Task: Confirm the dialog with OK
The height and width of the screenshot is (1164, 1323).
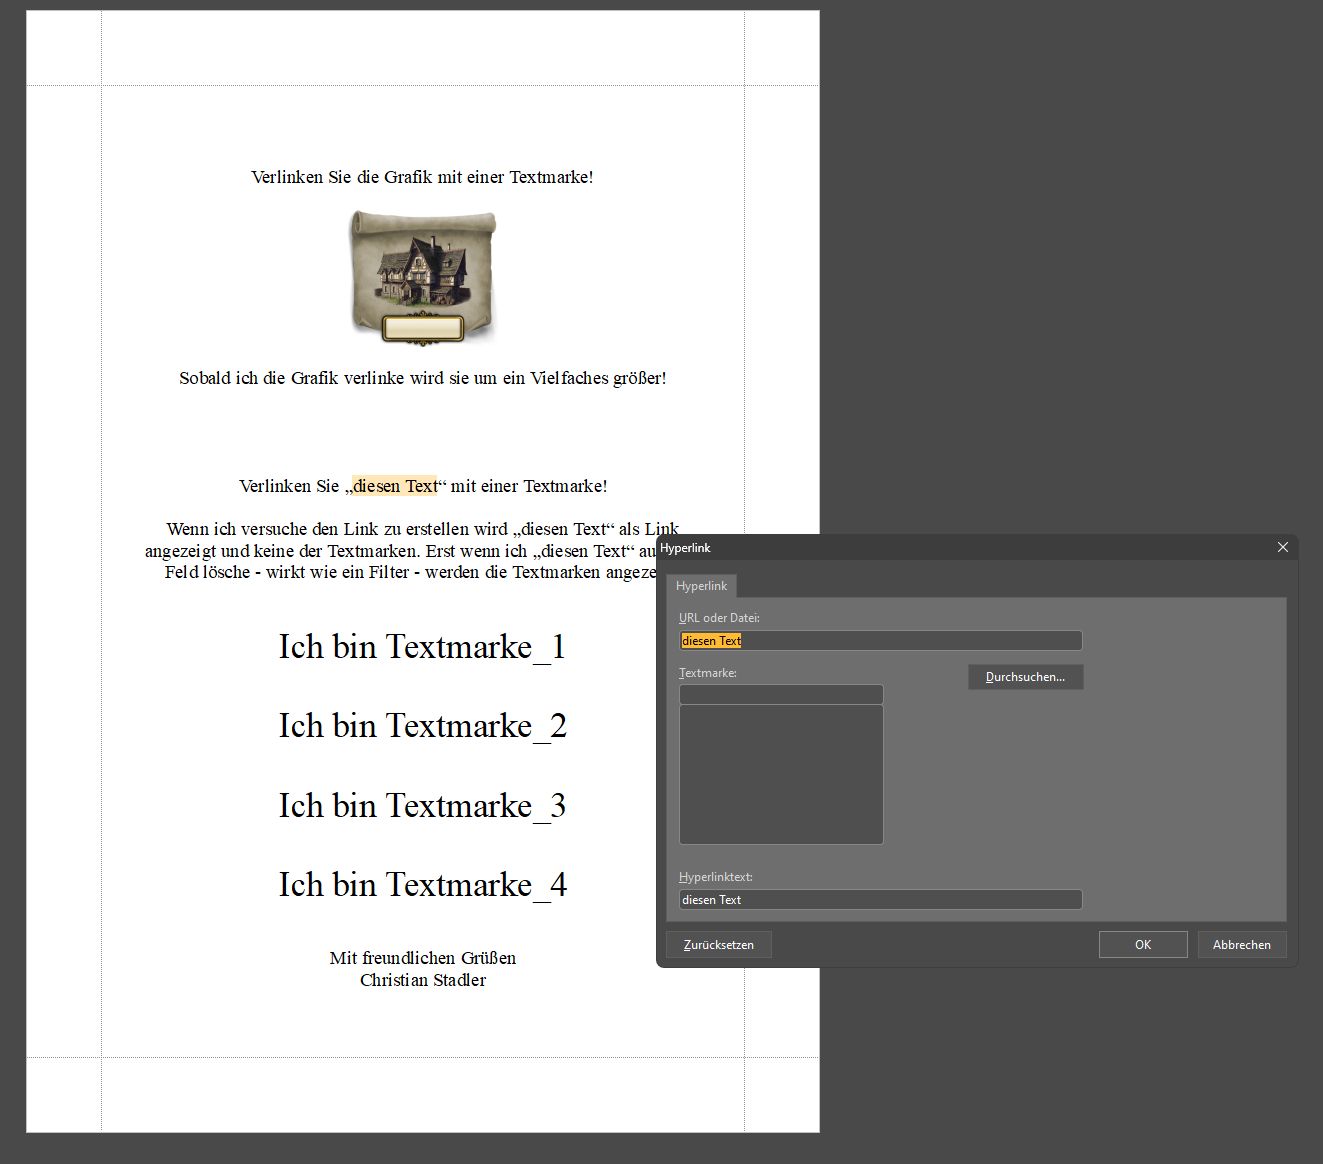Action: point(1143,945)
